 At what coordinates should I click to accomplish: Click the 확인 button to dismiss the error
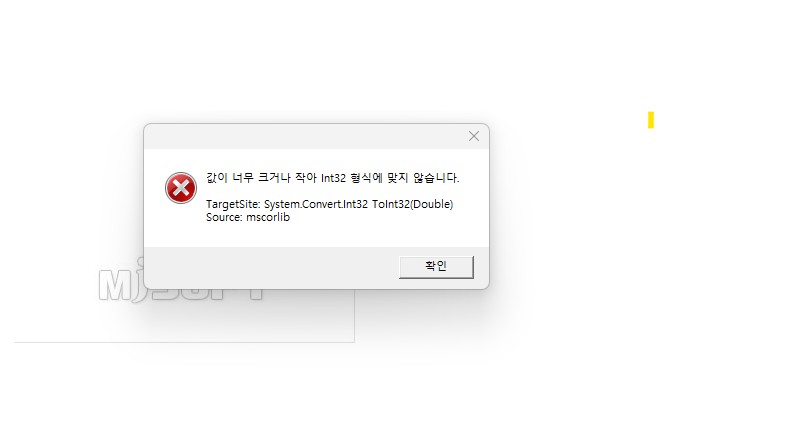click(436, 267)
